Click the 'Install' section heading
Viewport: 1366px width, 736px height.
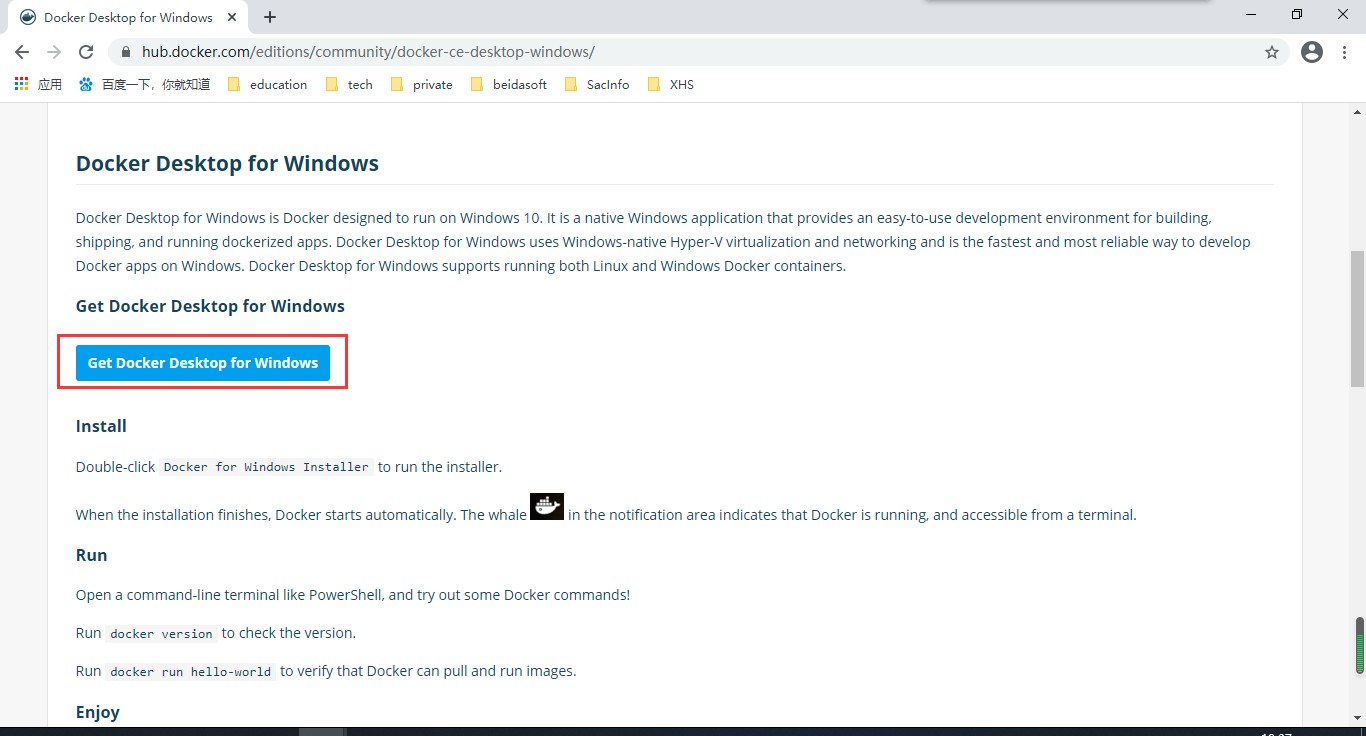pyautogui.click(x=101, y=426)
